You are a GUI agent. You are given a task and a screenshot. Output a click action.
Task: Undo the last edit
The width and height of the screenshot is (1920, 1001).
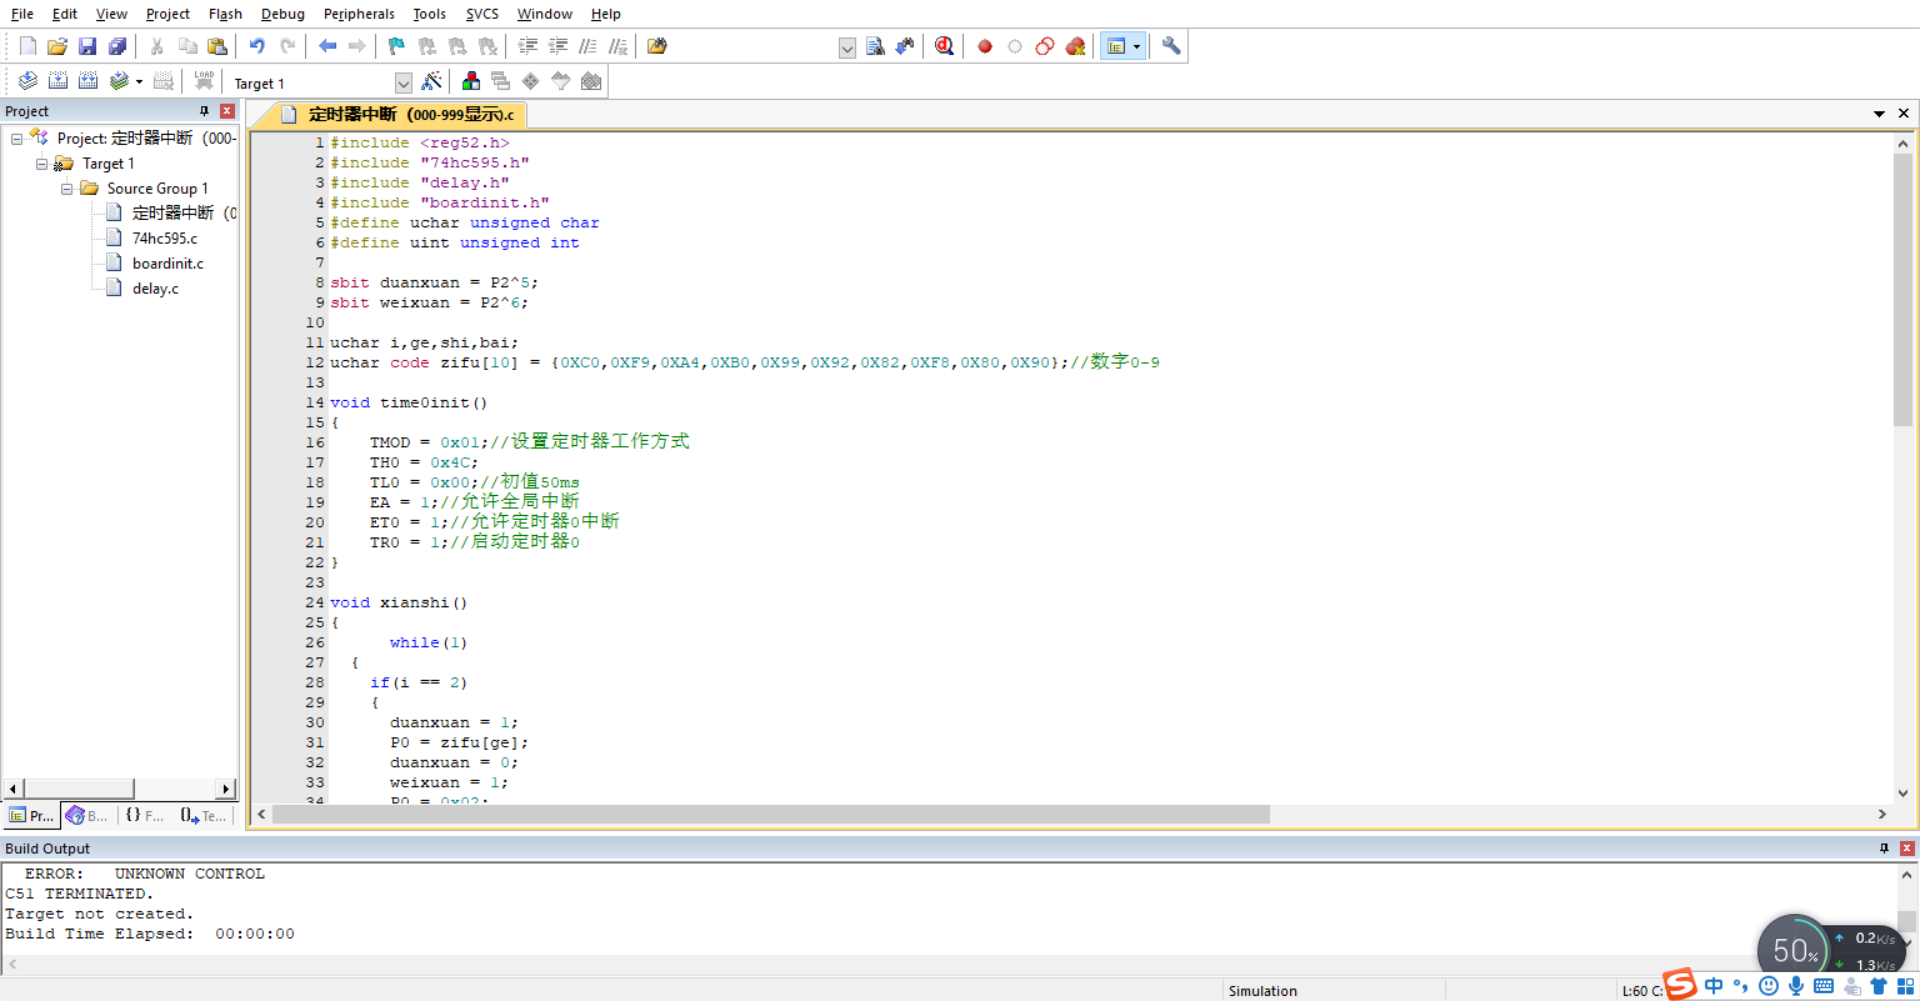pos(257,46)
